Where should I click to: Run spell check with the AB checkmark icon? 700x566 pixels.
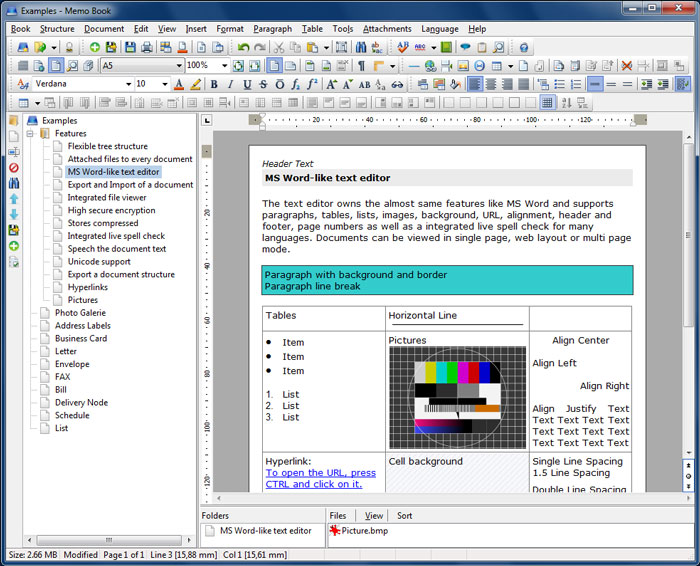(x=403, y=47)
